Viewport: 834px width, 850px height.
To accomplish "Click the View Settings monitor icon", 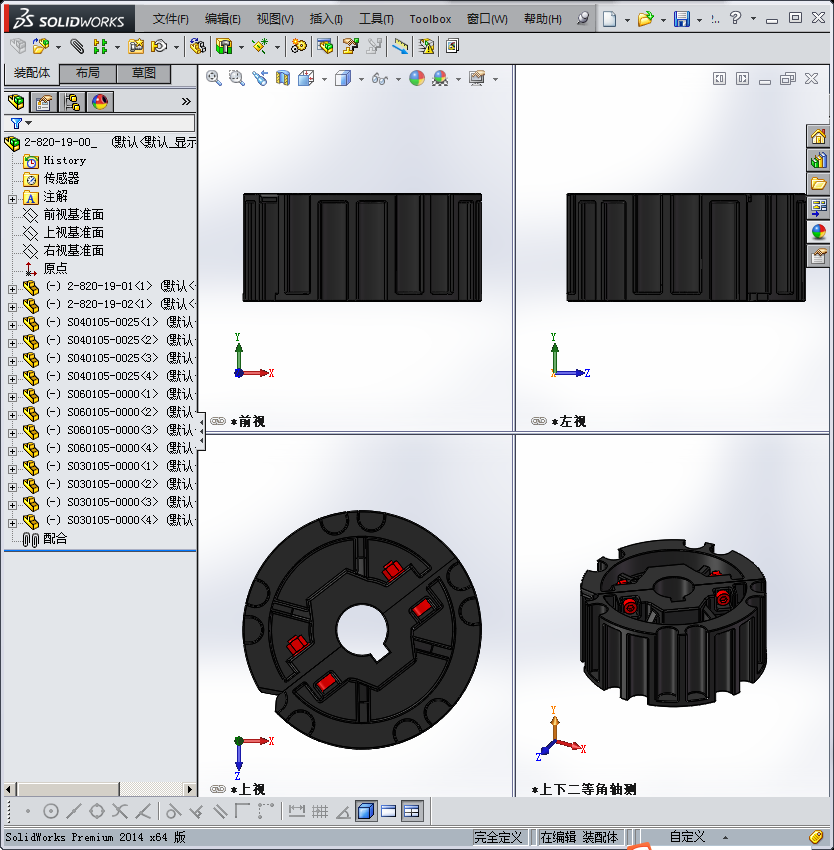I will pyautogui.click(x=477, y=78).
